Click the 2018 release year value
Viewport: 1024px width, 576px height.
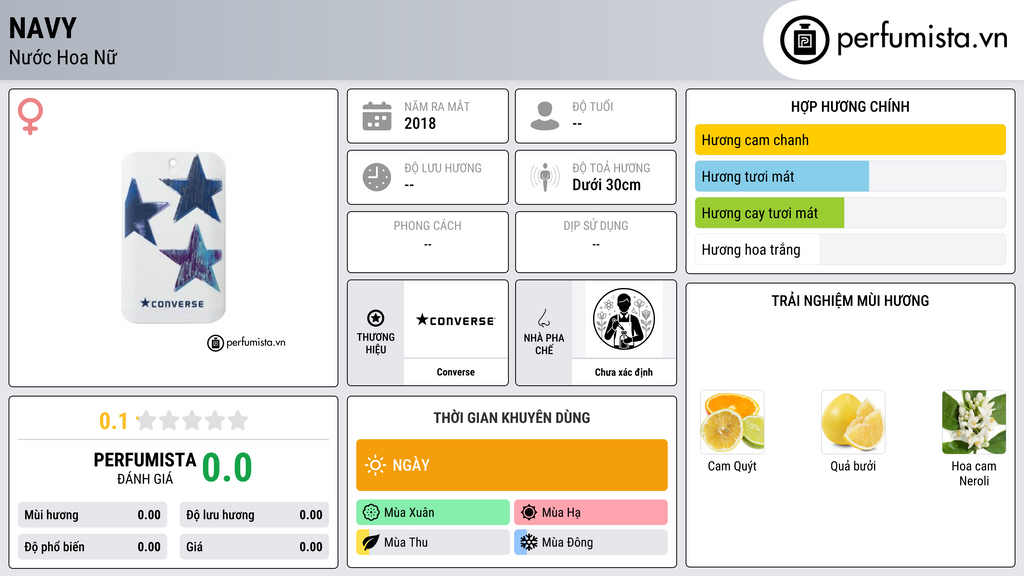[420, 123]
